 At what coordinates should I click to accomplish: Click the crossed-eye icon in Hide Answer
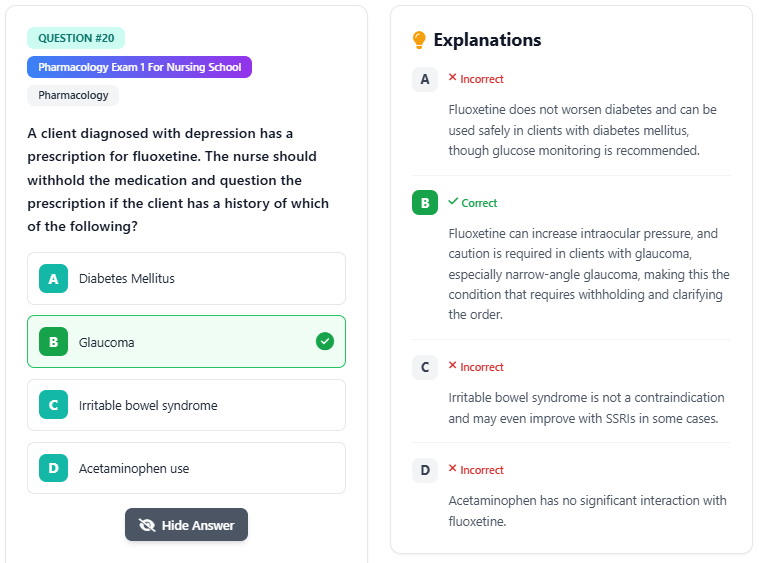coord(148,525)
